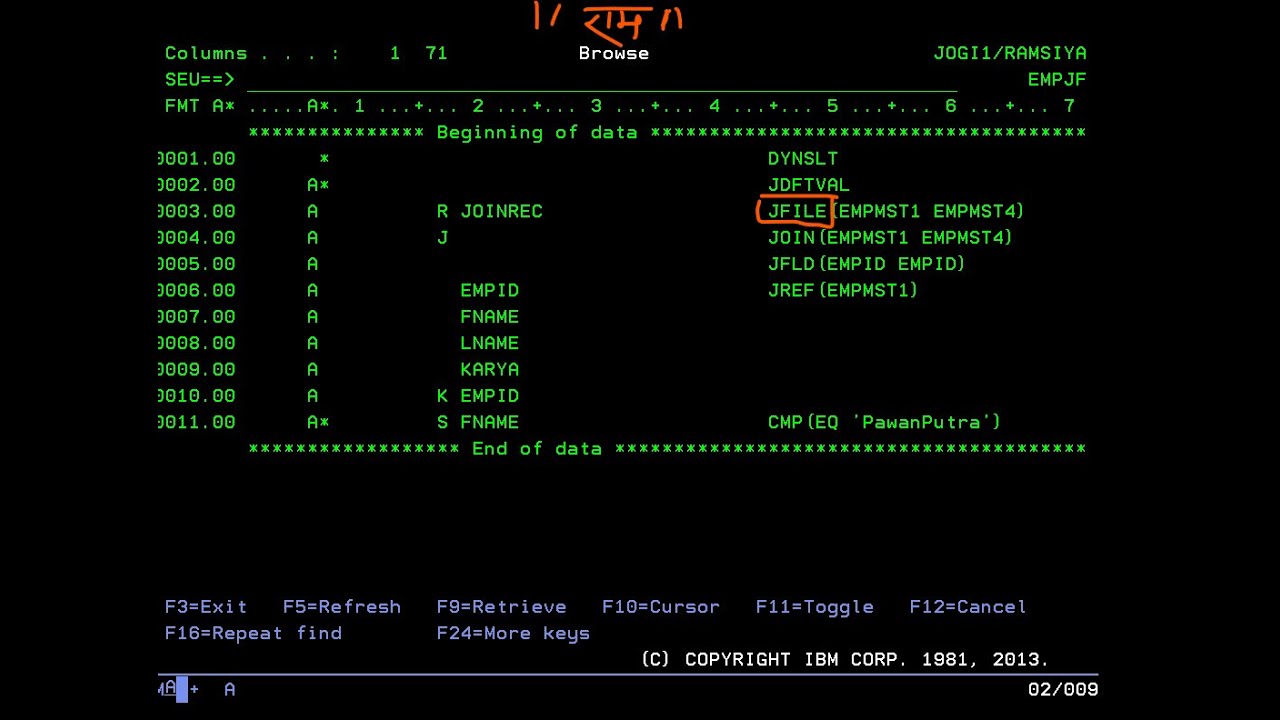
Task: Select sequence number 0009.00
Action: pyautogui.click(x=197, y=370)
